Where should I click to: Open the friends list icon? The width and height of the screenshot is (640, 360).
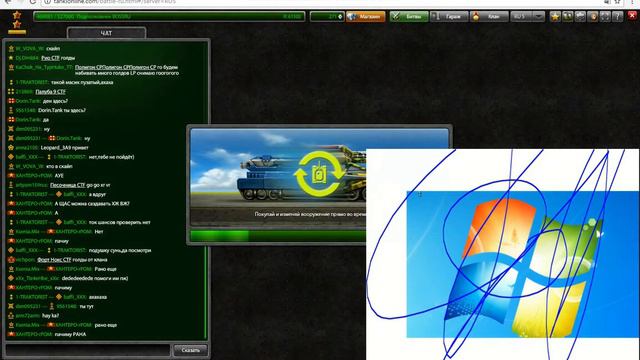567,17
